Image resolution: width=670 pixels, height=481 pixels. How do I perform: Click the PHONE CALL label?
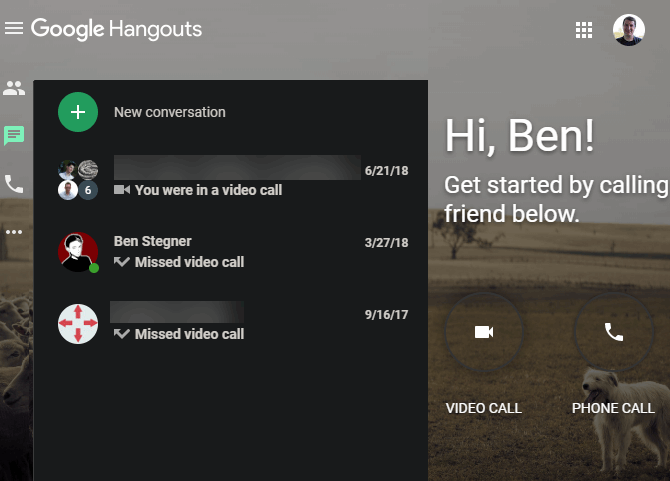613,408
